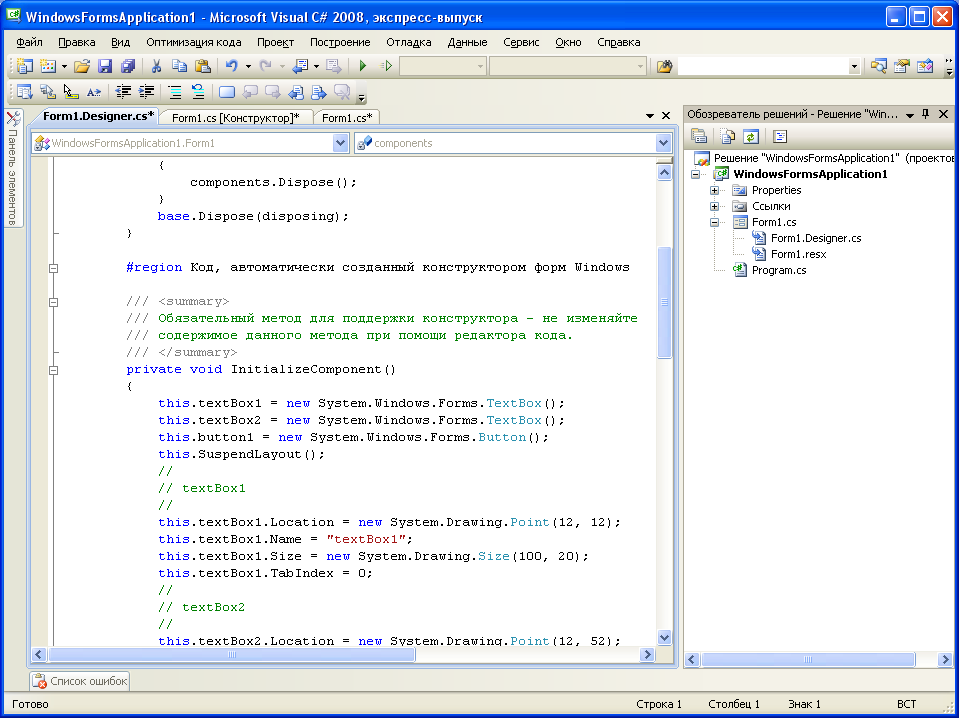This screenshot has width=959, height=718.
Task: Refresh the Solution Explorer
Action: pos(750,136)
